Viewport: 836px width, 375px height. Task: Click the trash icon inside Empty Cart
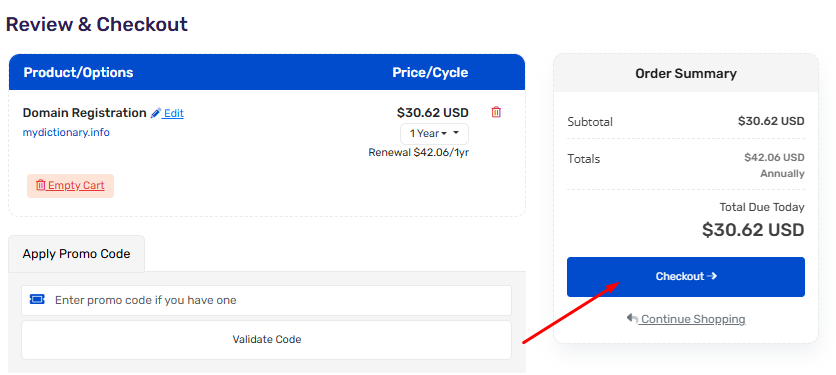[41, 186]
